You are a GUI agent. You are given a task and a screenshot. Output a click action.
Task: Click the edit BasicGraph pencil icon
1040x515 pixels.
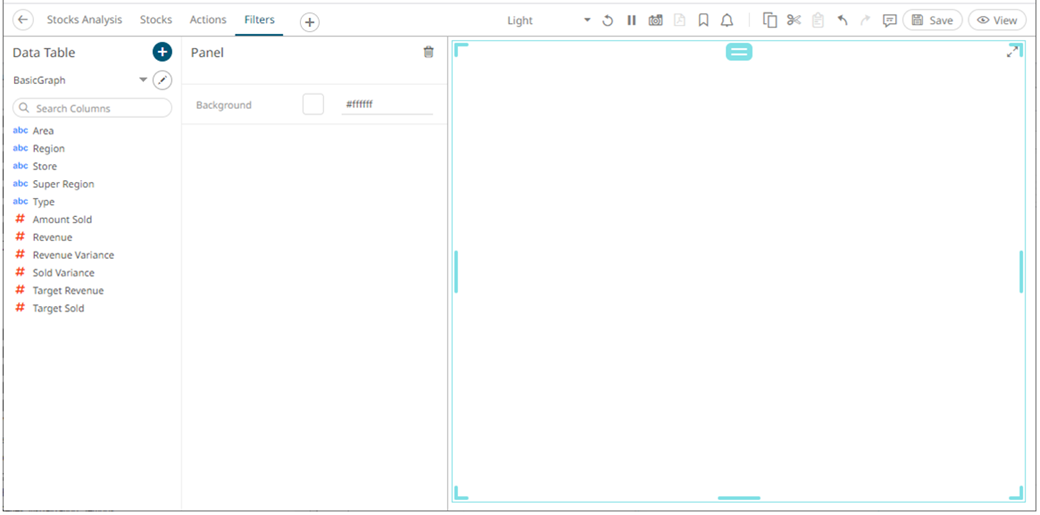162,80
